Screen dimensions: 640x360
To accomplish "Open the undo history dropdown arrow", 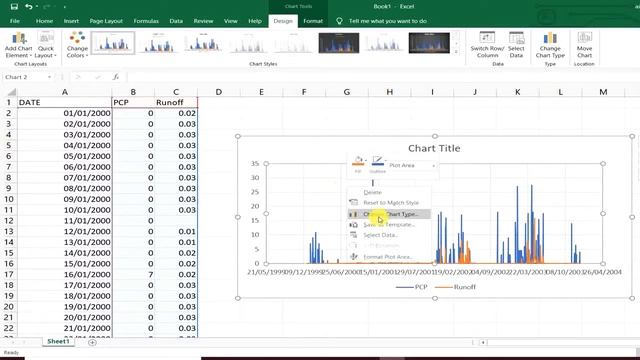I will [x=37, y=7].
